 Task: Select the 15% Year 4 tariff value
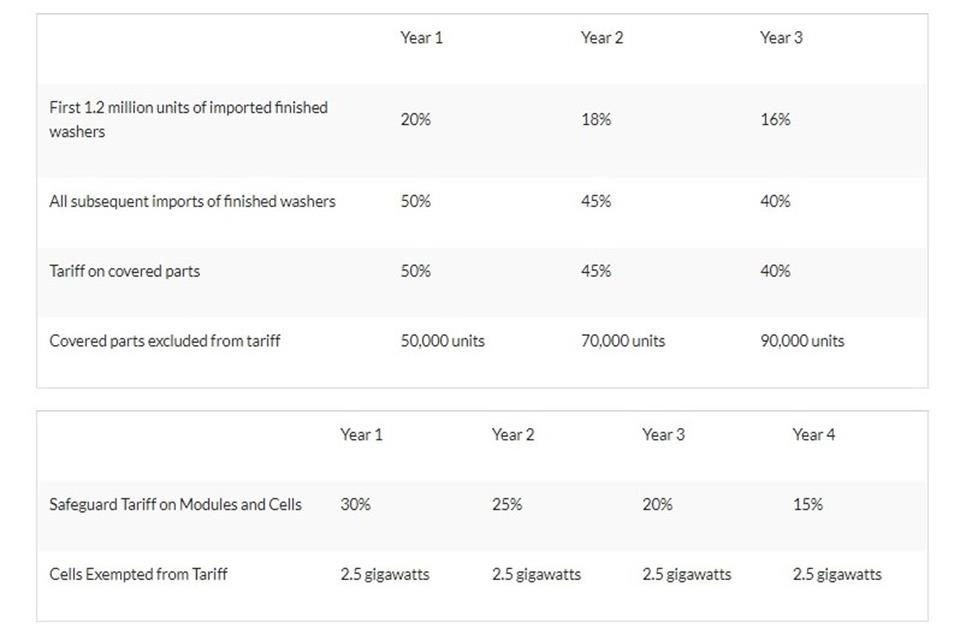click(808, 504)
